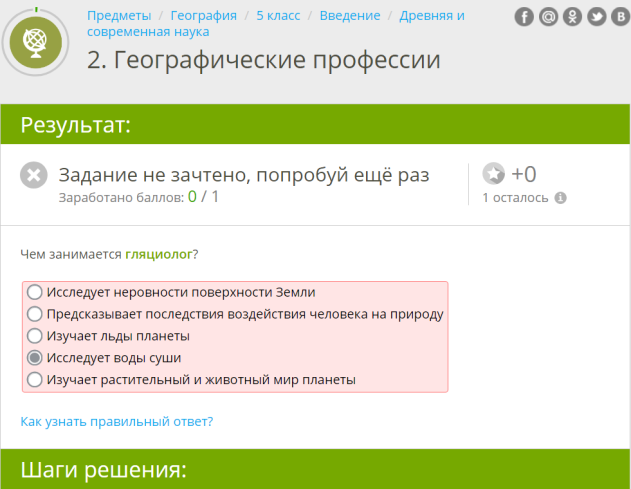
Task: Click the globe subject logo
Action: tap(38, 41)
